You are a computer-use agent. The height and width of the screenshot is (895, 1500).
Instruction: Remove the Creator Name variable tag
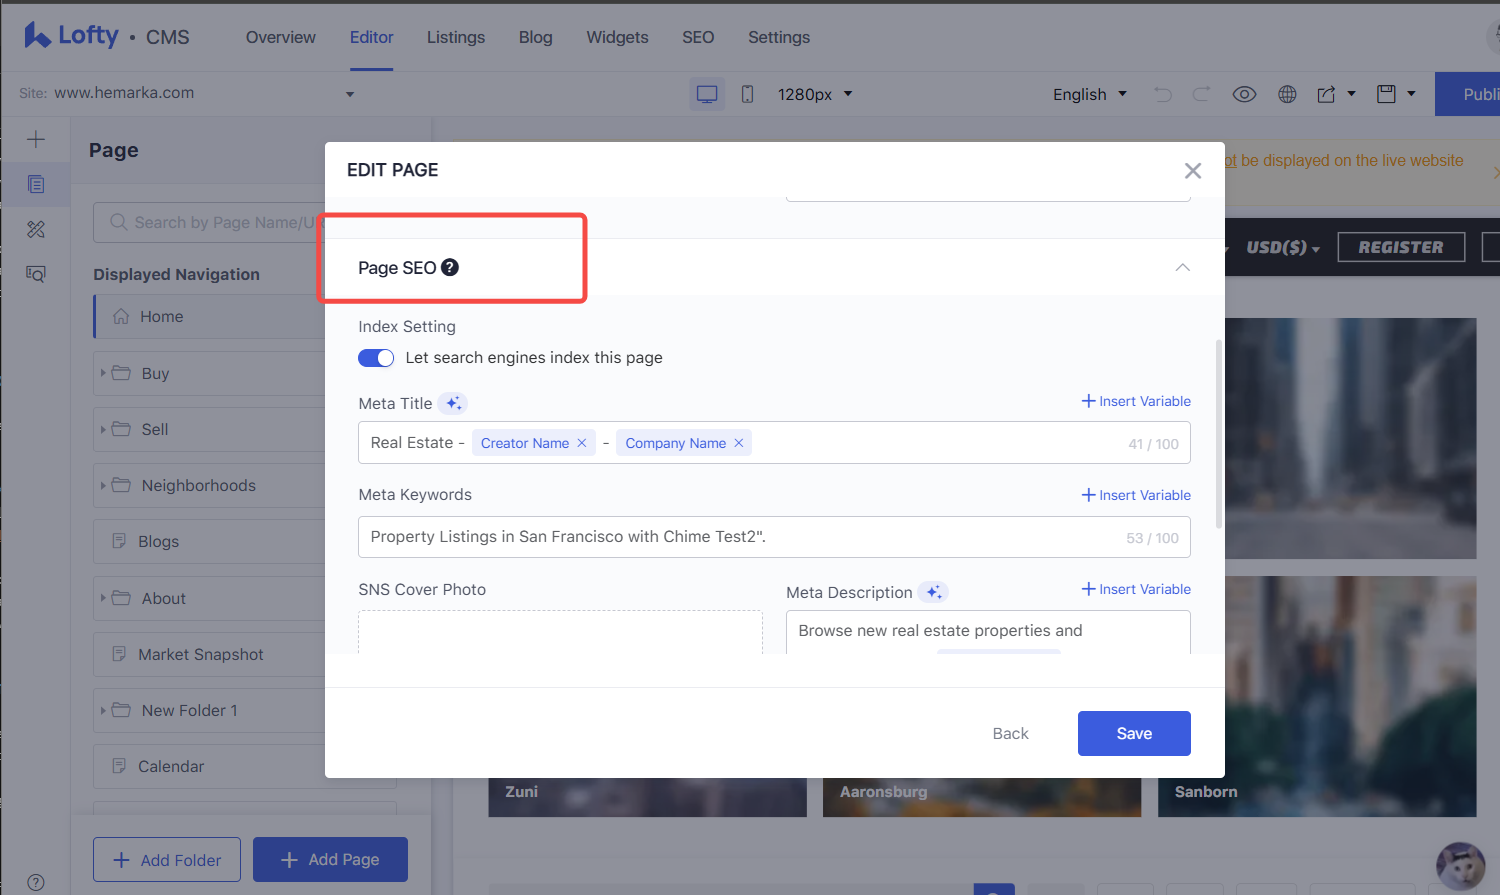pos(581,443)
